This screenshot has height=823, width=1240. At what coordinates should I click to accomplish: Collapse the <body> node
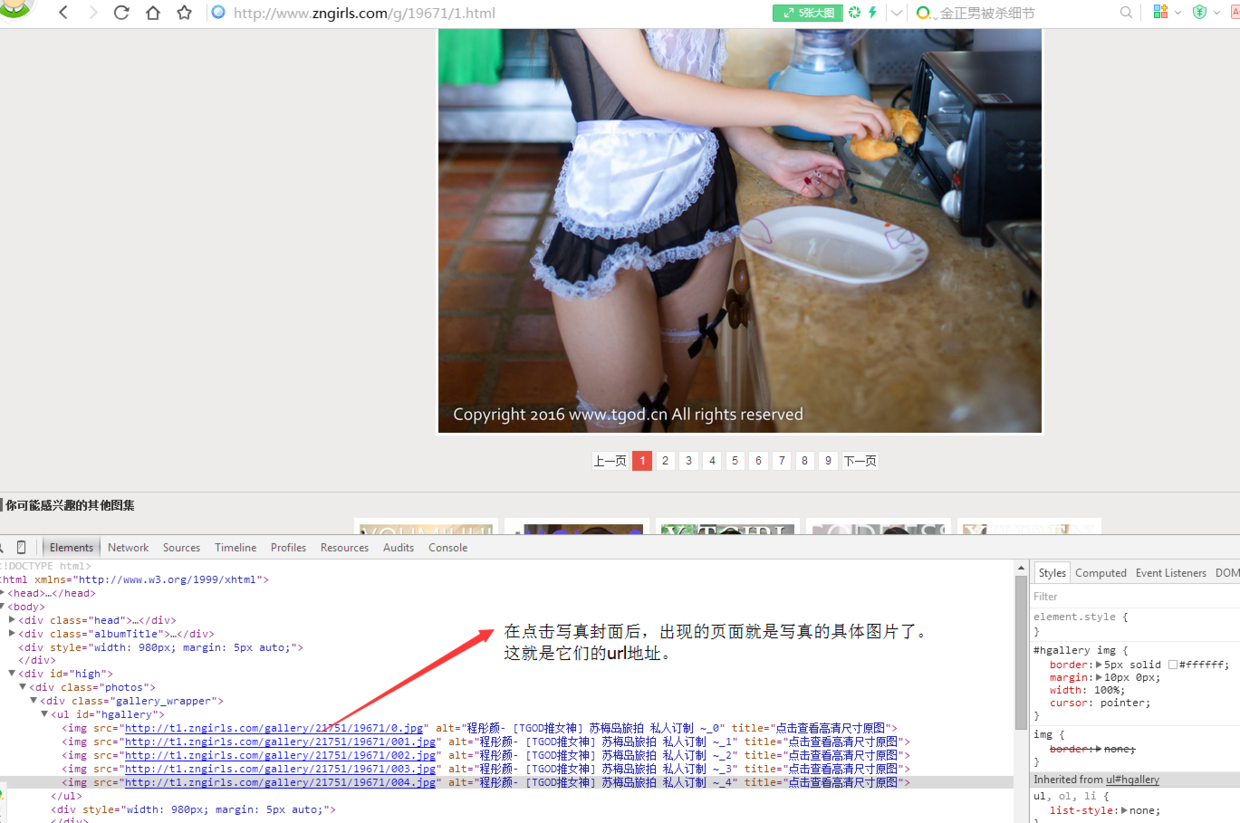click(x=3, y=607)
